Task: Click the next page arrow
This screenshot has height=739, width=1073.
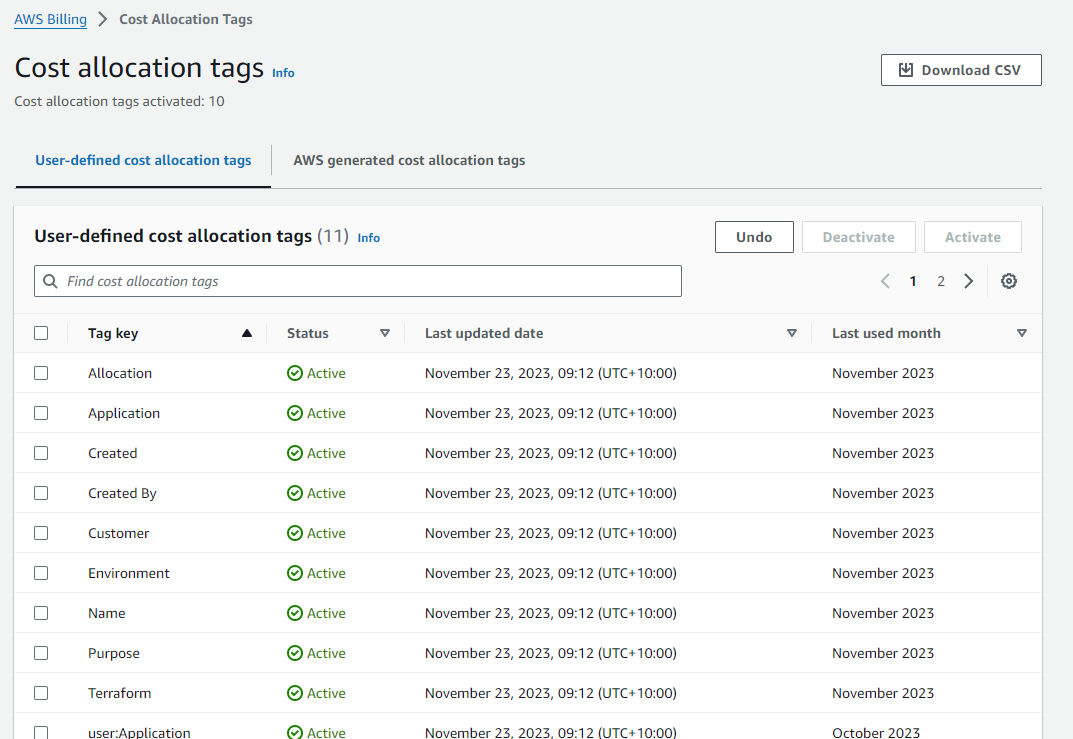Action: point(968,281)
